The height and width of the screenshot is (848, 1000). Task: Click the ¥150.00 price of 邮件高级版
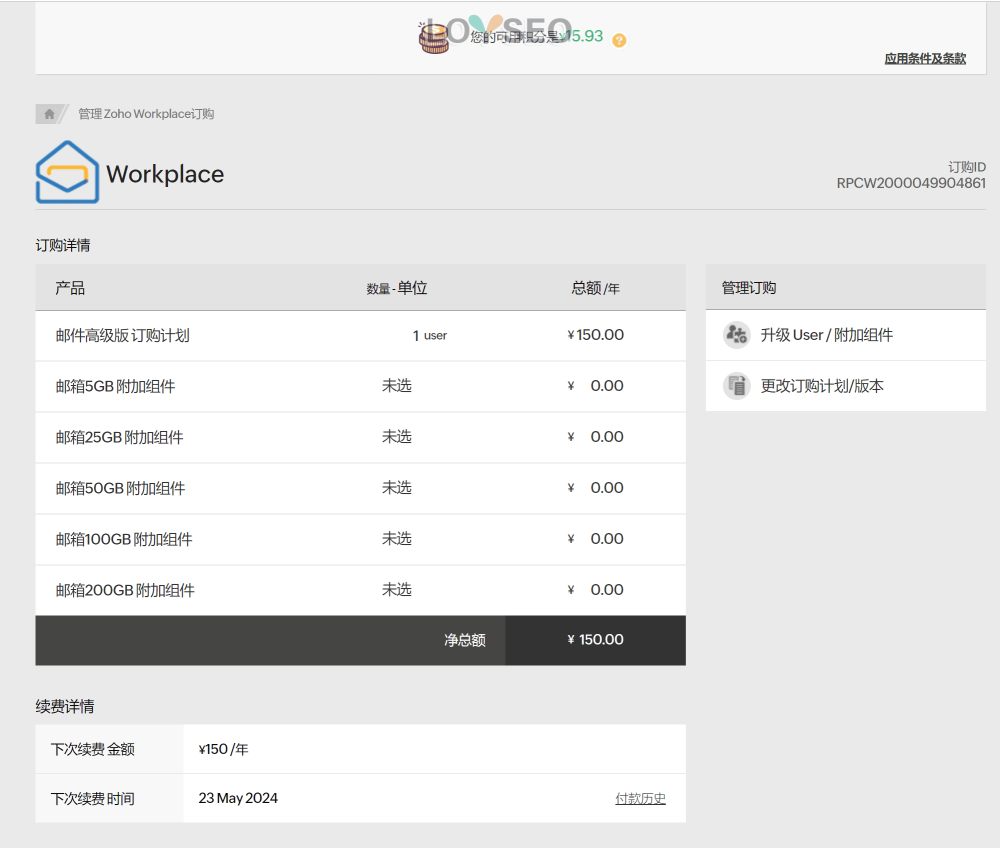coord(595,335)
